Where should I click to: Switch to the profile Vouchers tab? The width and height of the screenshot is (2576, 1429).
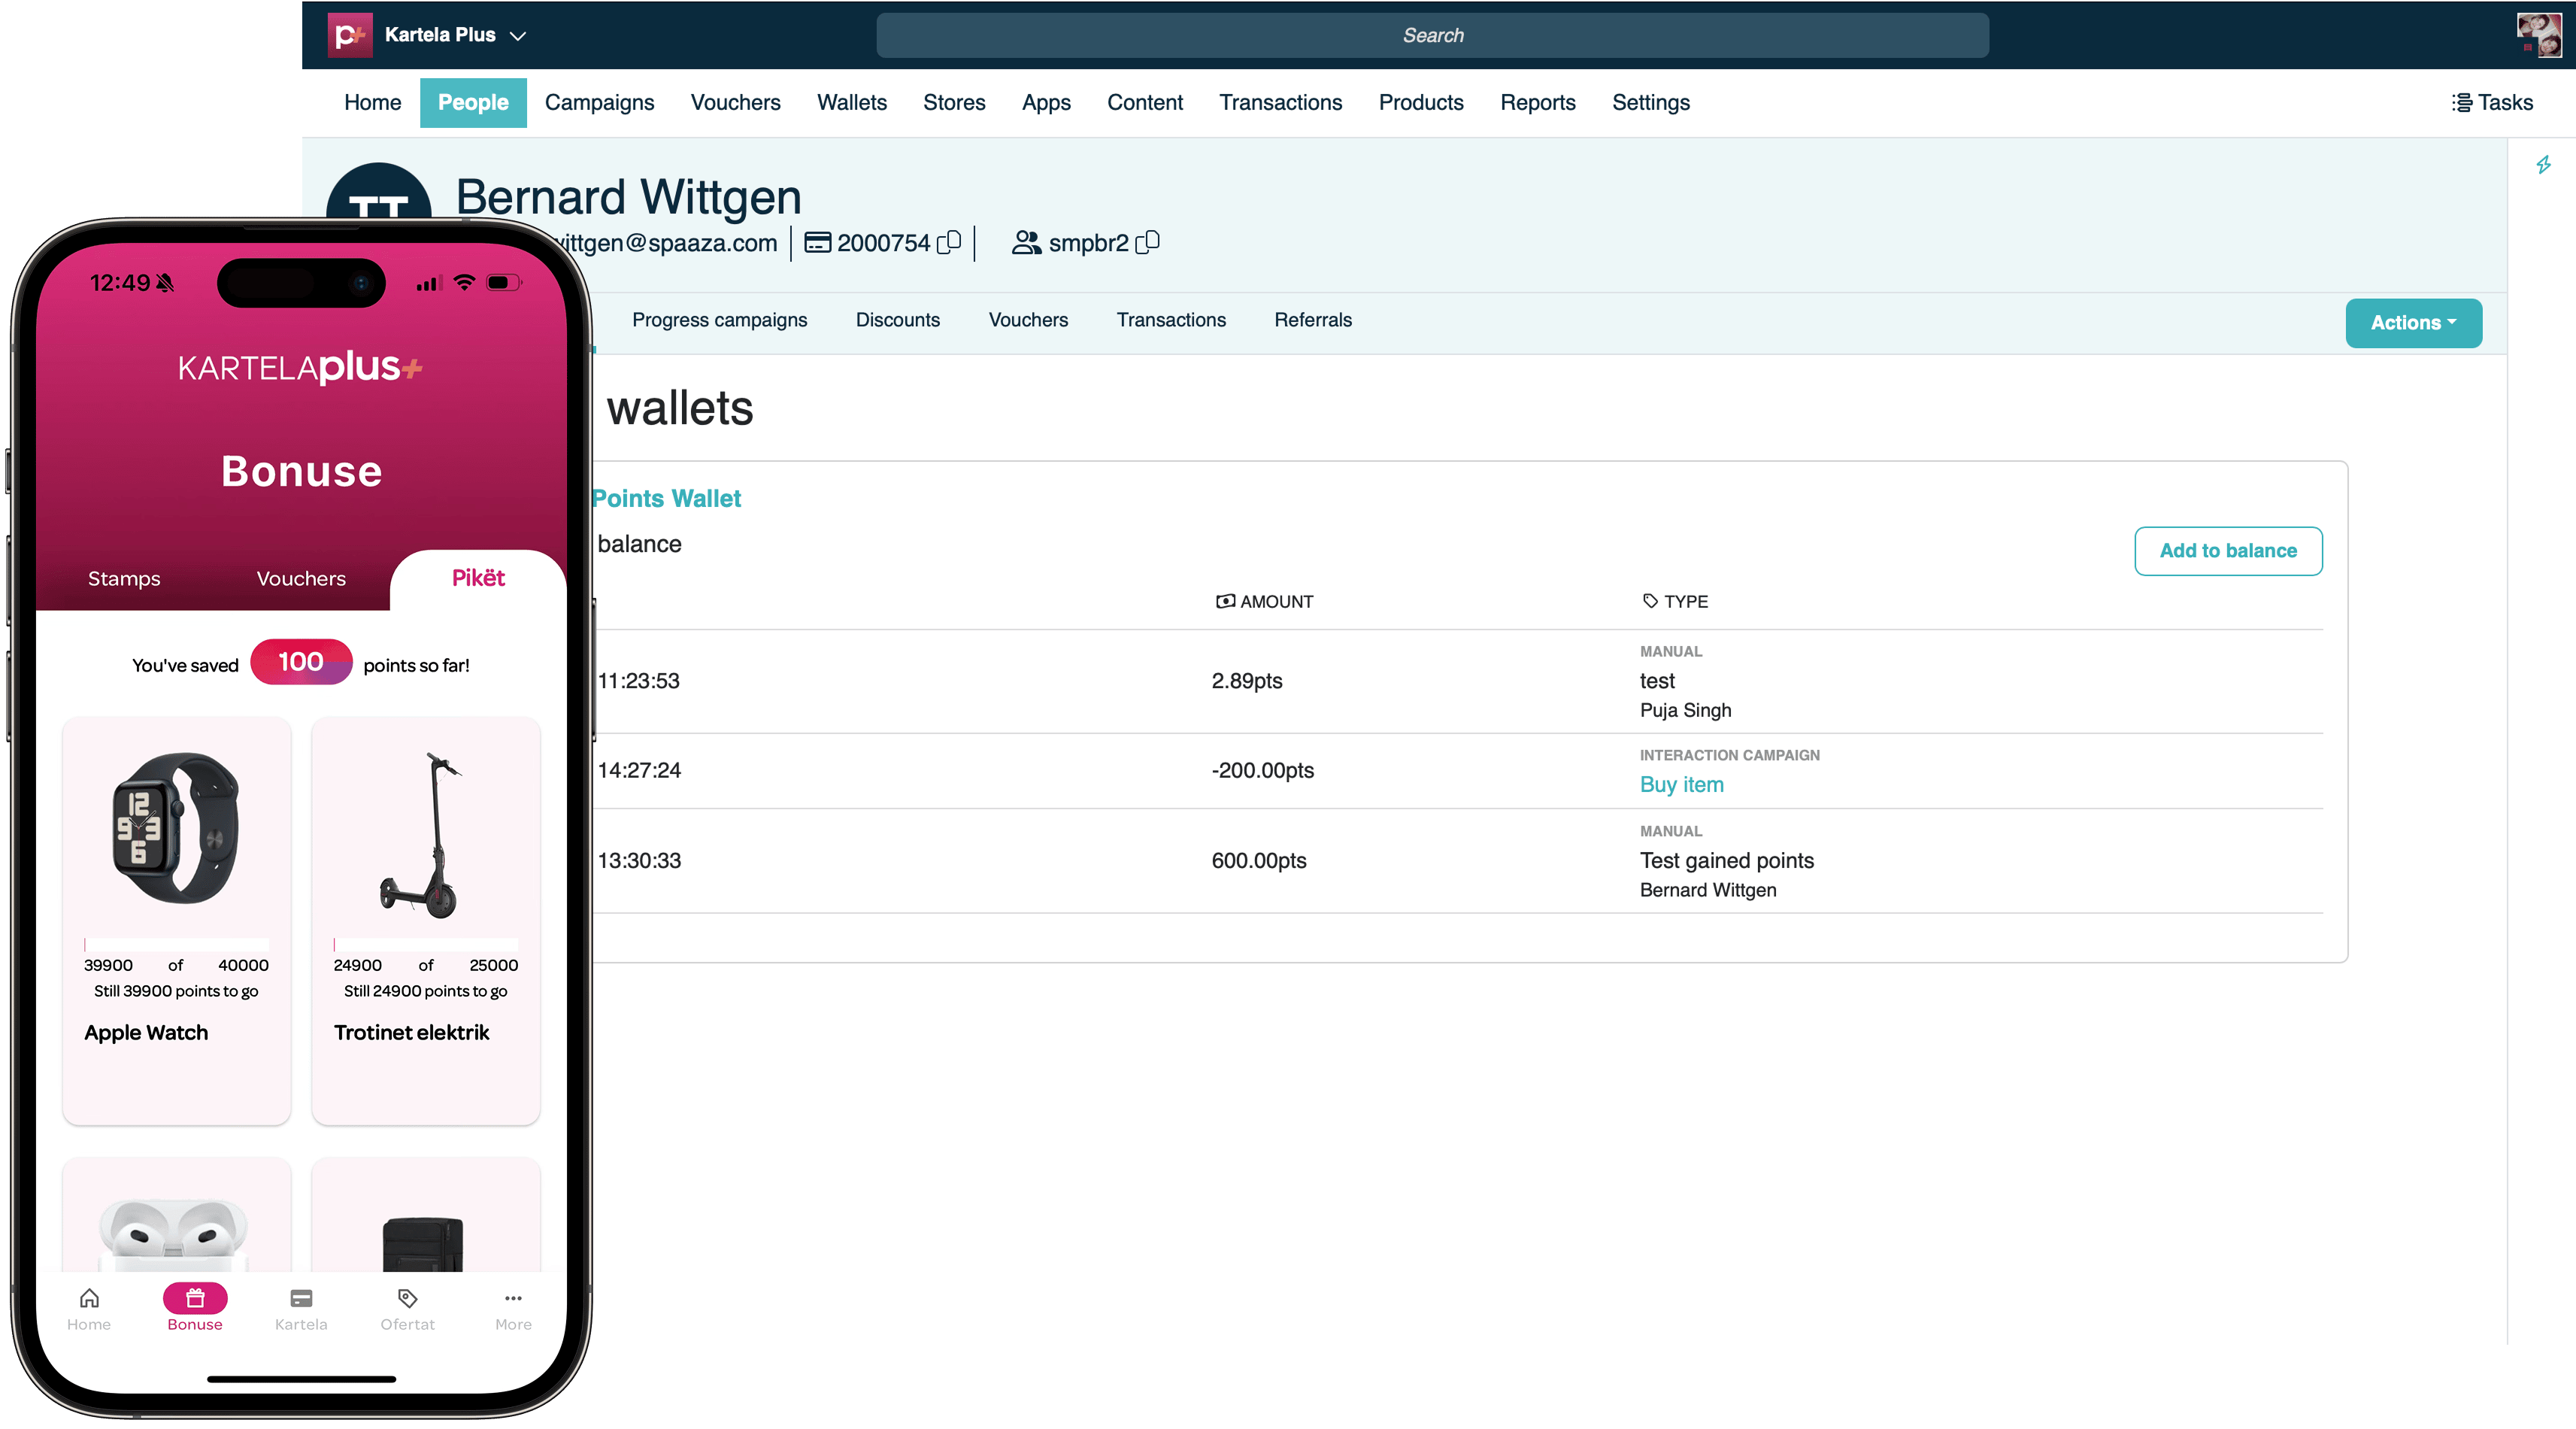pos(1028,320)
